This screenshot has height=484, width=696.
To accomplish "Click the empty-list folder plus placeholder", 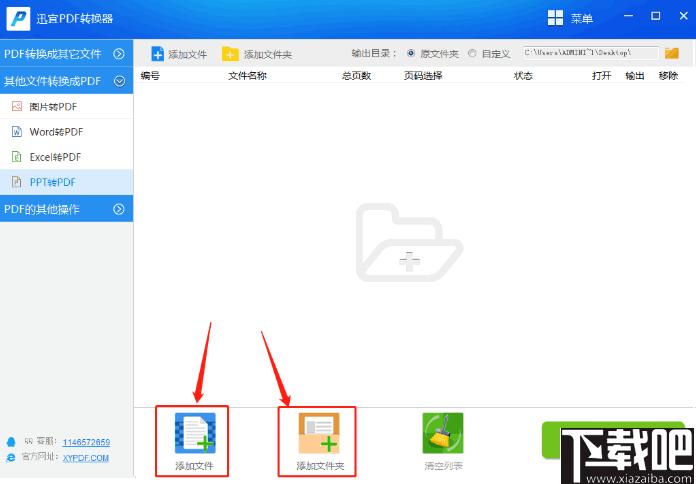I will pyautogui.click(x=409, y=242).
